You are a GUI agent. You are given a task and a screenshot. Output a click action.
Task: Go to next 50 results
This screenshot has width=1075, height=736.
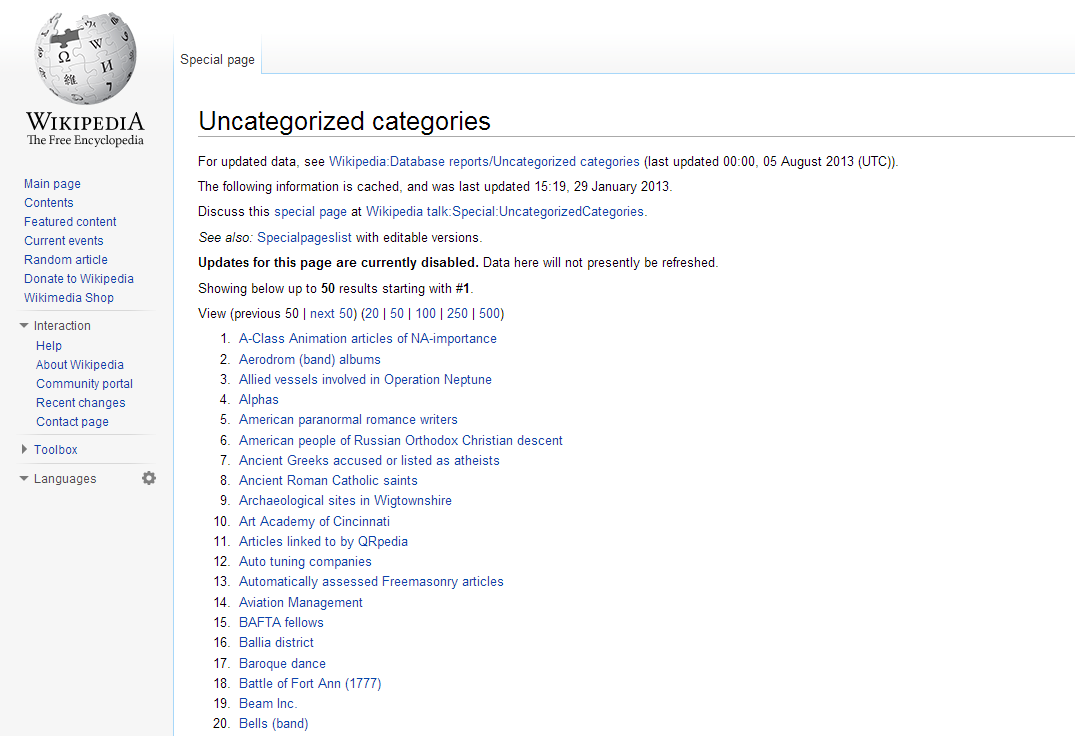tap(331, 314)
